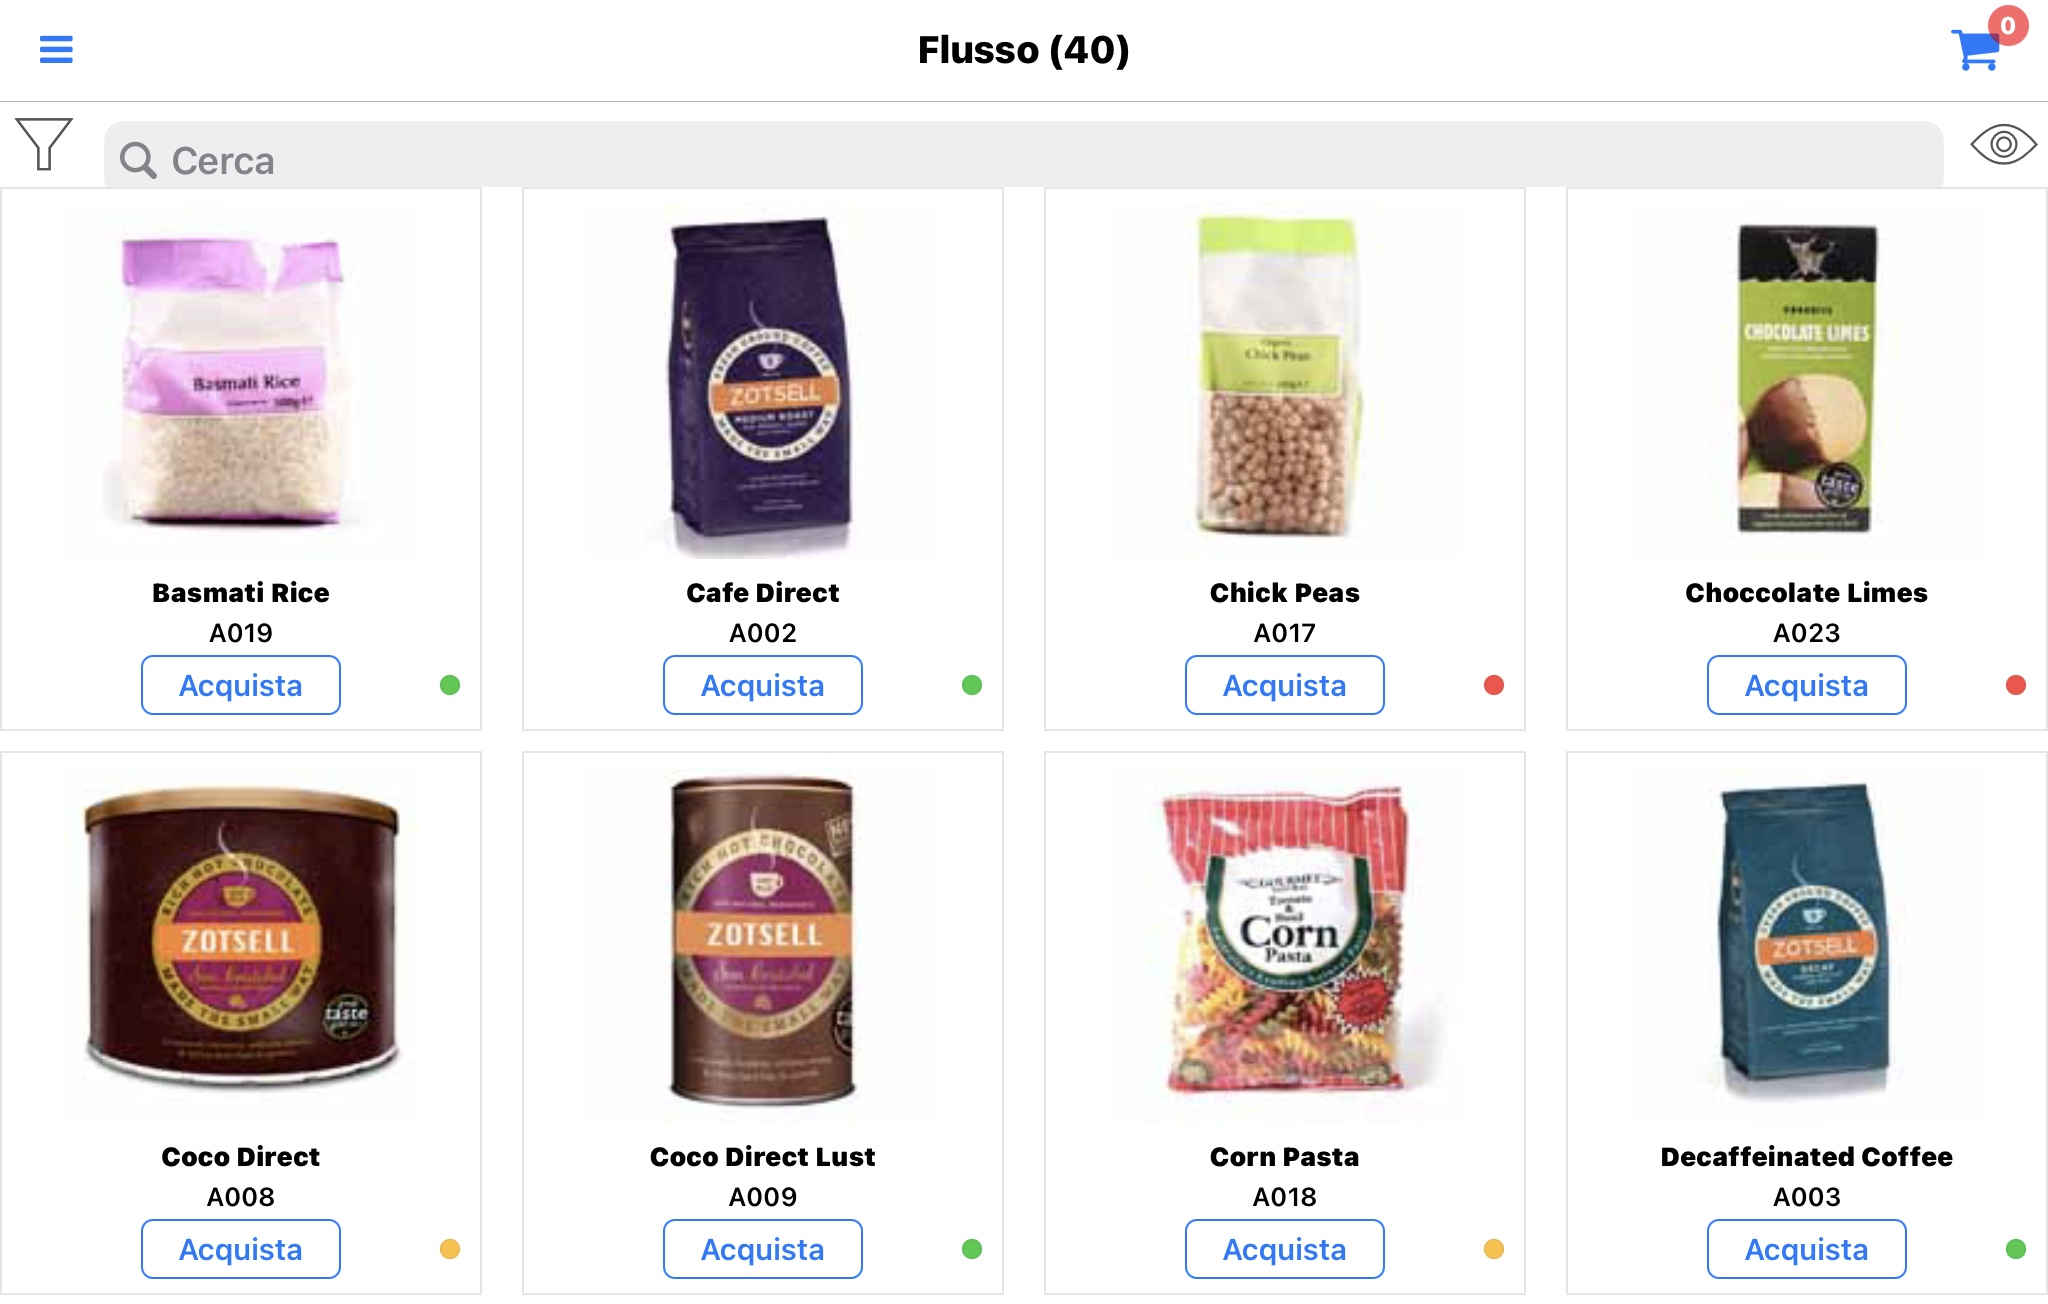Open the shopping cart
This screenshot has width=2048, height=1304.
coord(1976,50)
